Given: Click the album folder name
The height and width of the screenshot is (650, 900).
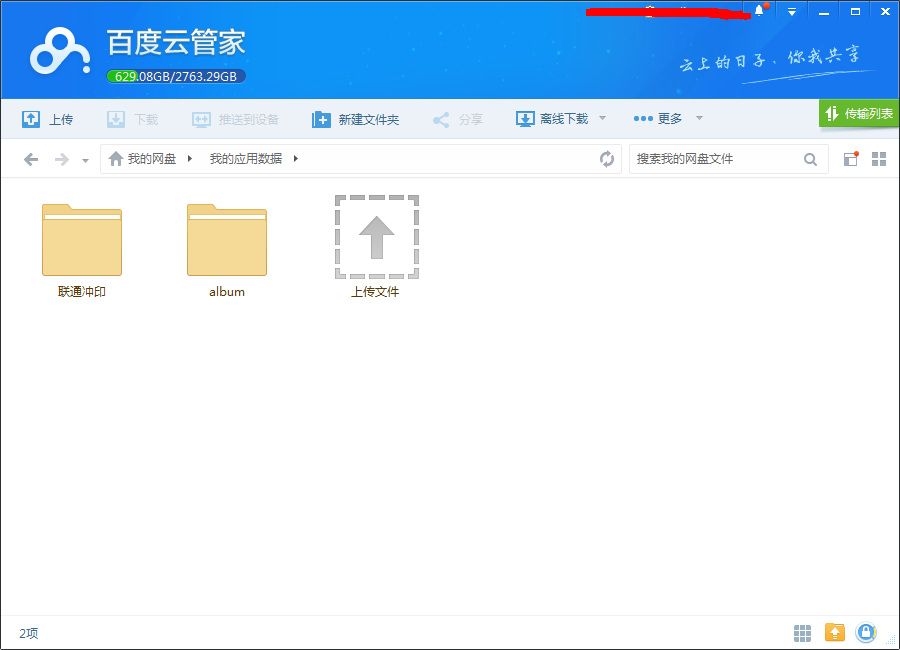Looking at the screenshot, I should tap(227, 292).
